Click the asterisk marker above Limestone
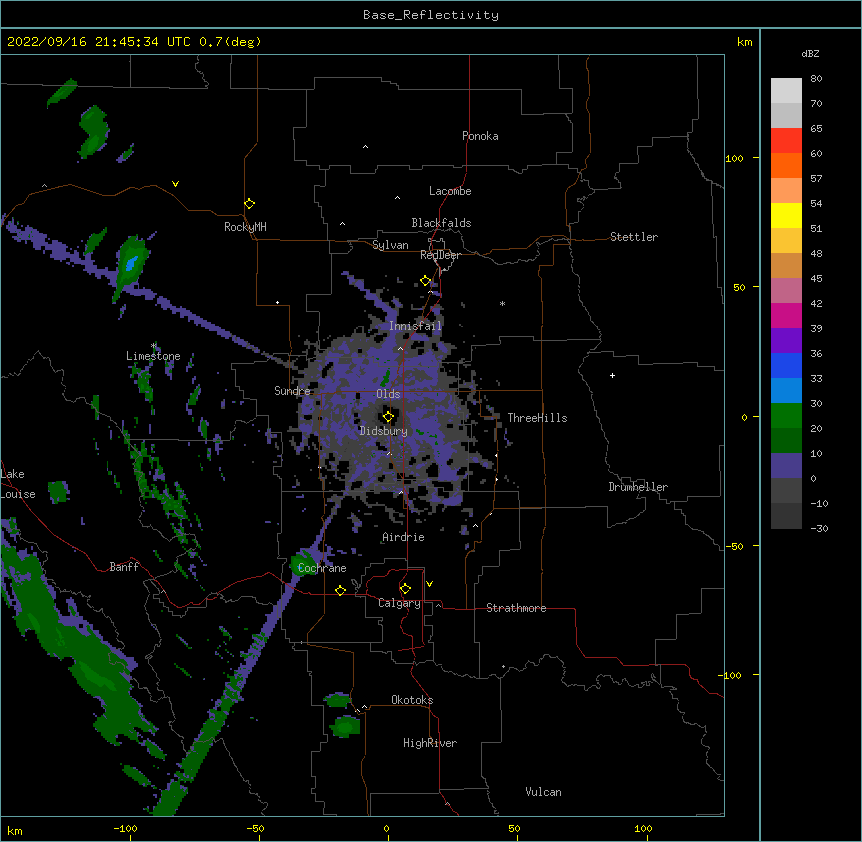This screenshot has width=862, height=842. pyautogui.click(x=154, y=346)
